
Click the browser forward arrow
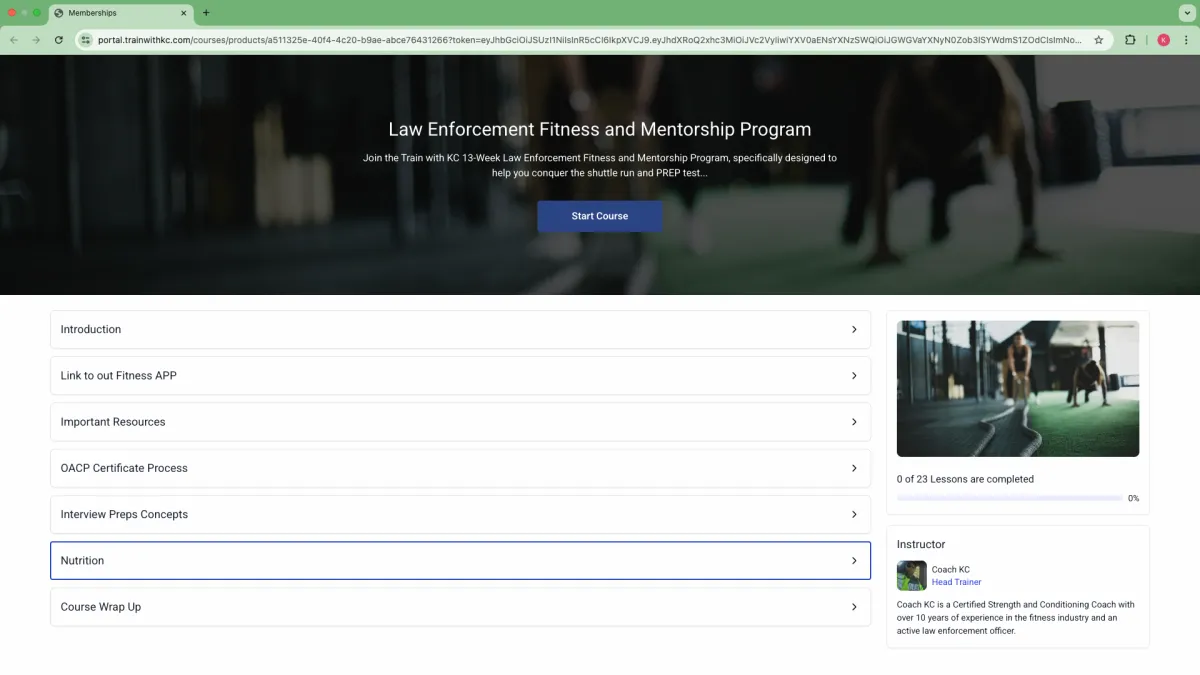click(36, 40)
